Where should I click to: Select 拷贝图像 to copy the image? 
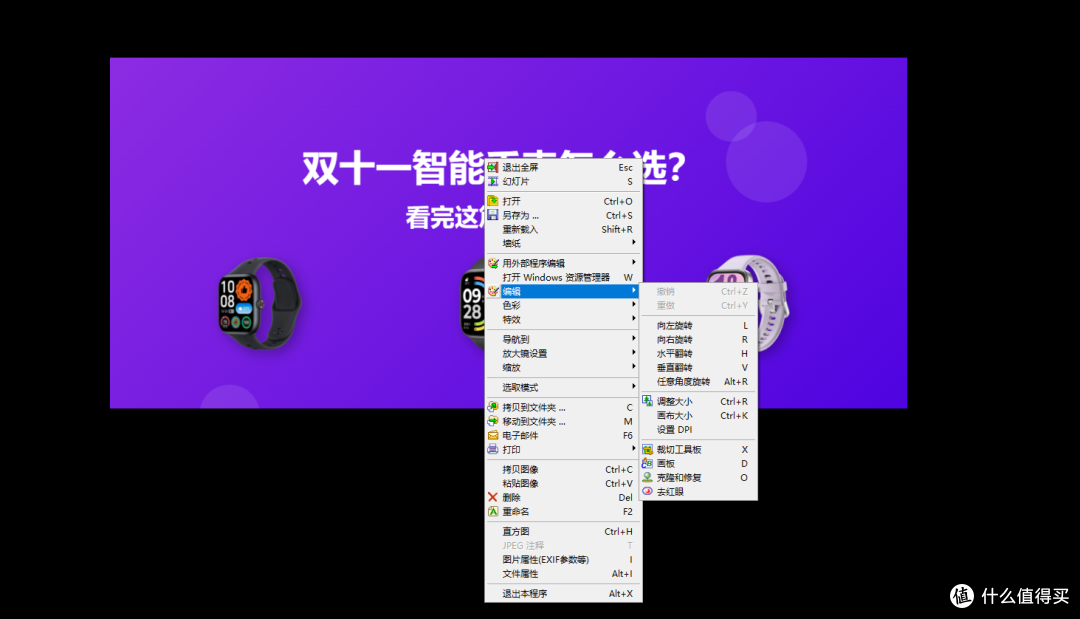tap(563, 470)
